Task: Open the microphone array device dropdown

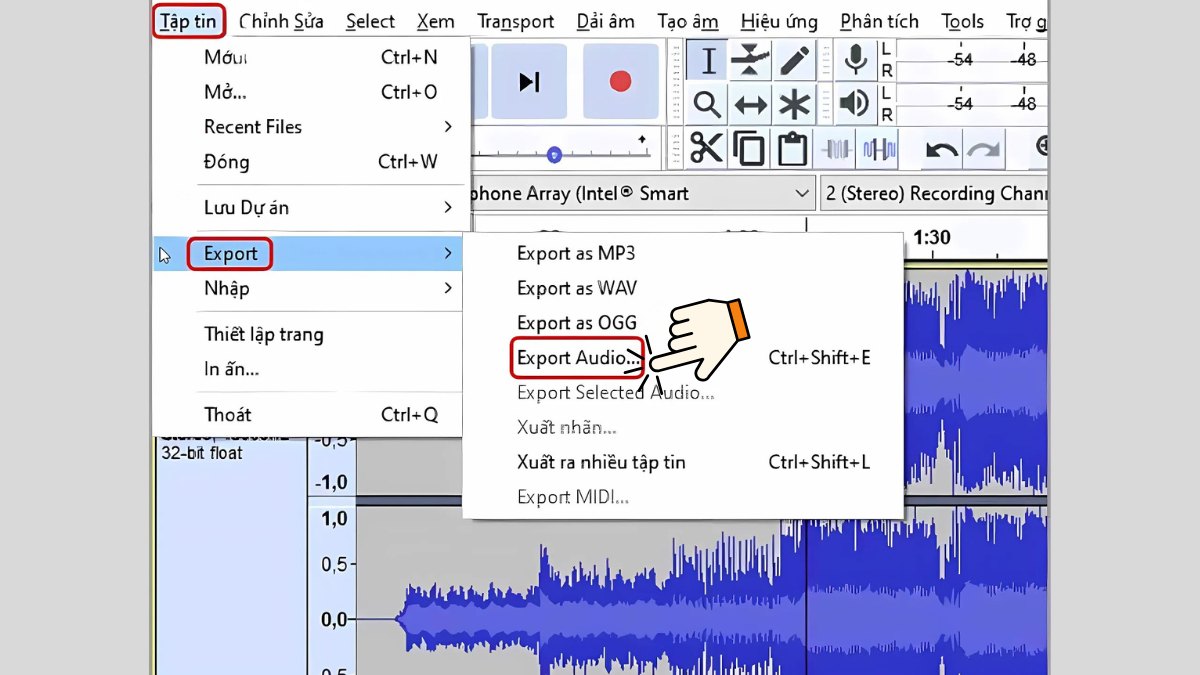Action: 642,193
